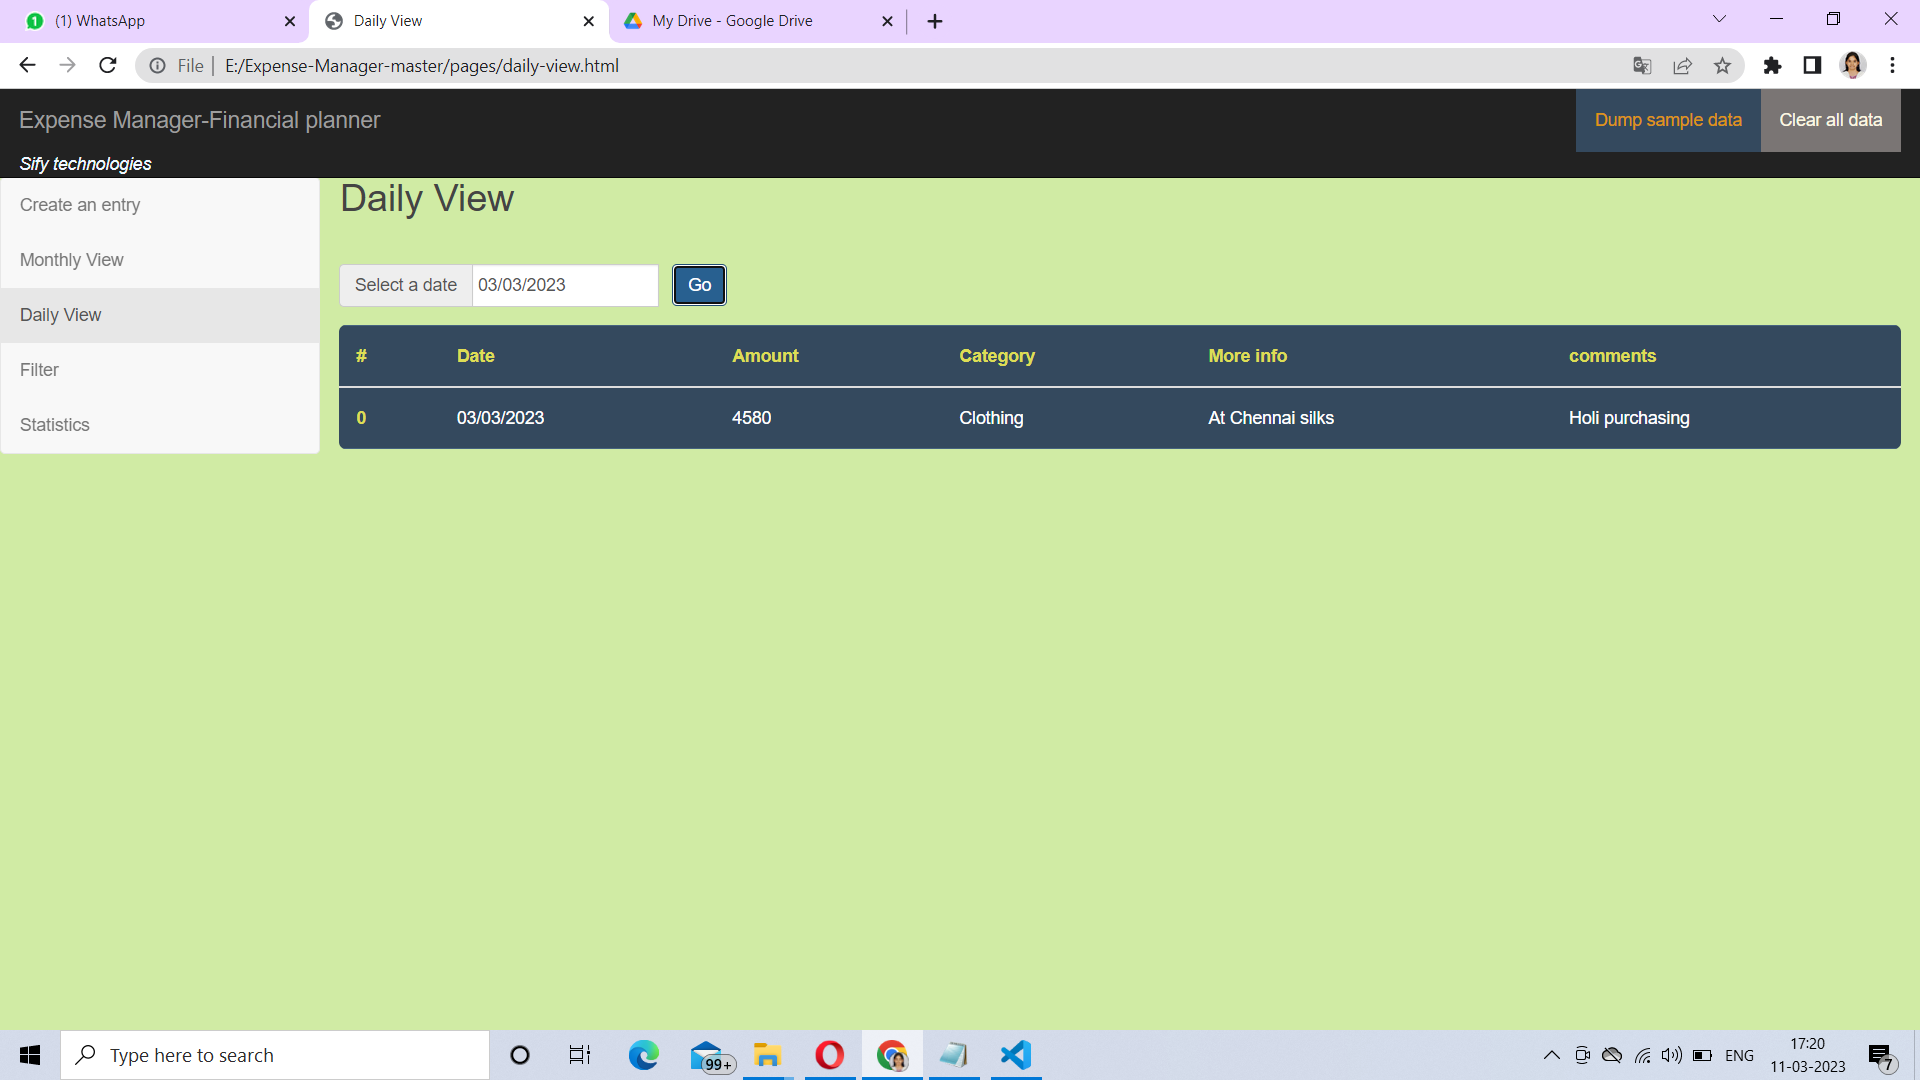Open the Chrome three-dot menu

pyautogui.click(x=1892, y=65)
